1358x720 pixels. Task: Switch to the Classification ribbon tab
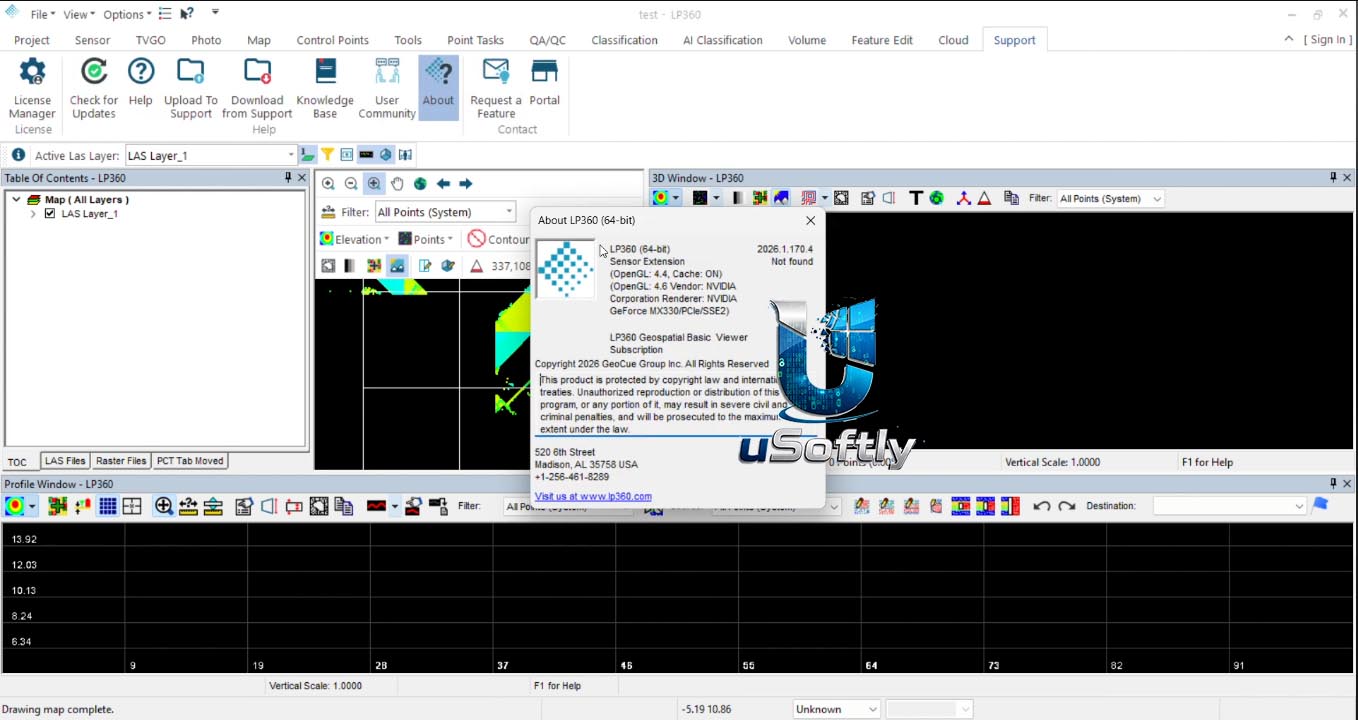click(624, 40)
